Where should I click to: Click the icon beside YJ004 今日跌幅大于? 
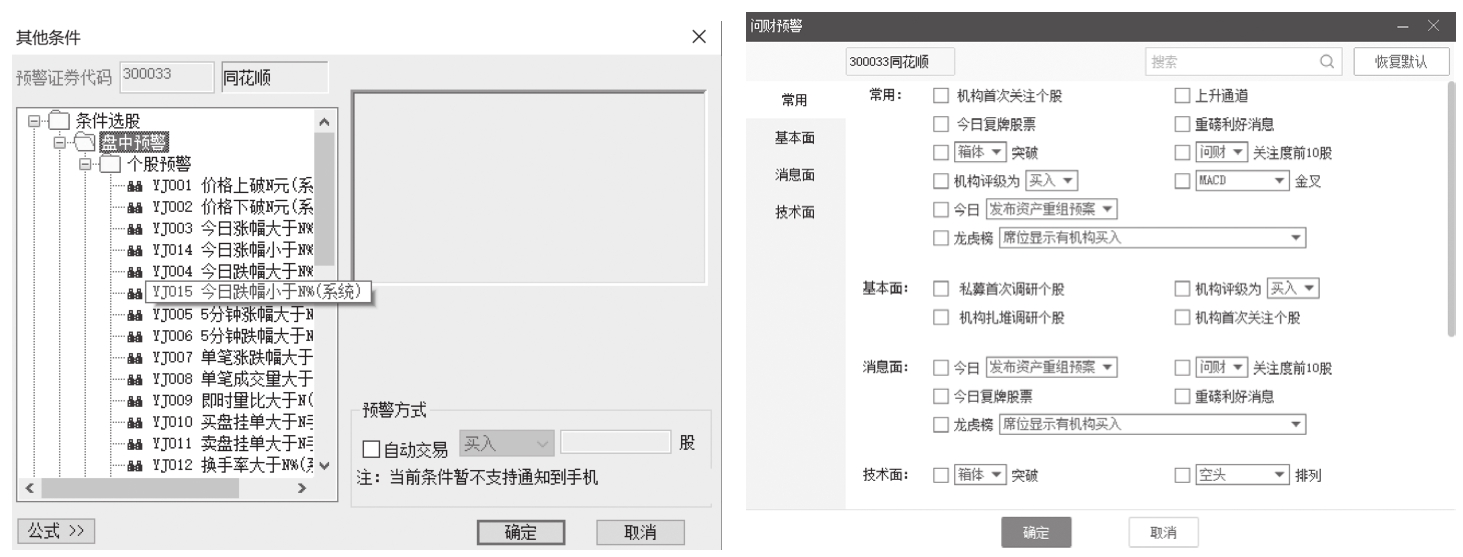point(135,271)
